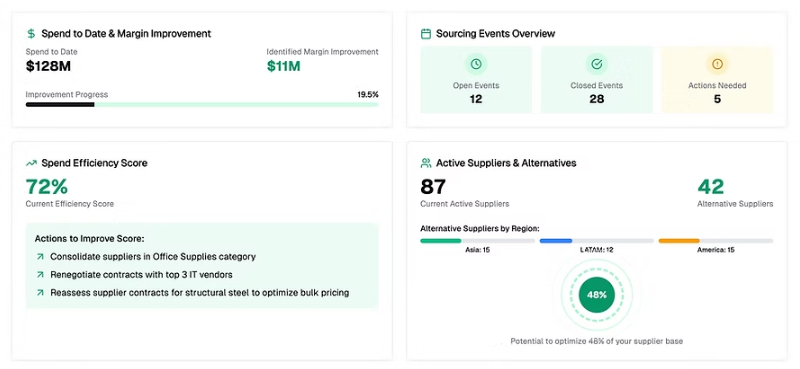Click the 42 Alternative Suppliers count

pyautogui.click(x=711, y=187)
